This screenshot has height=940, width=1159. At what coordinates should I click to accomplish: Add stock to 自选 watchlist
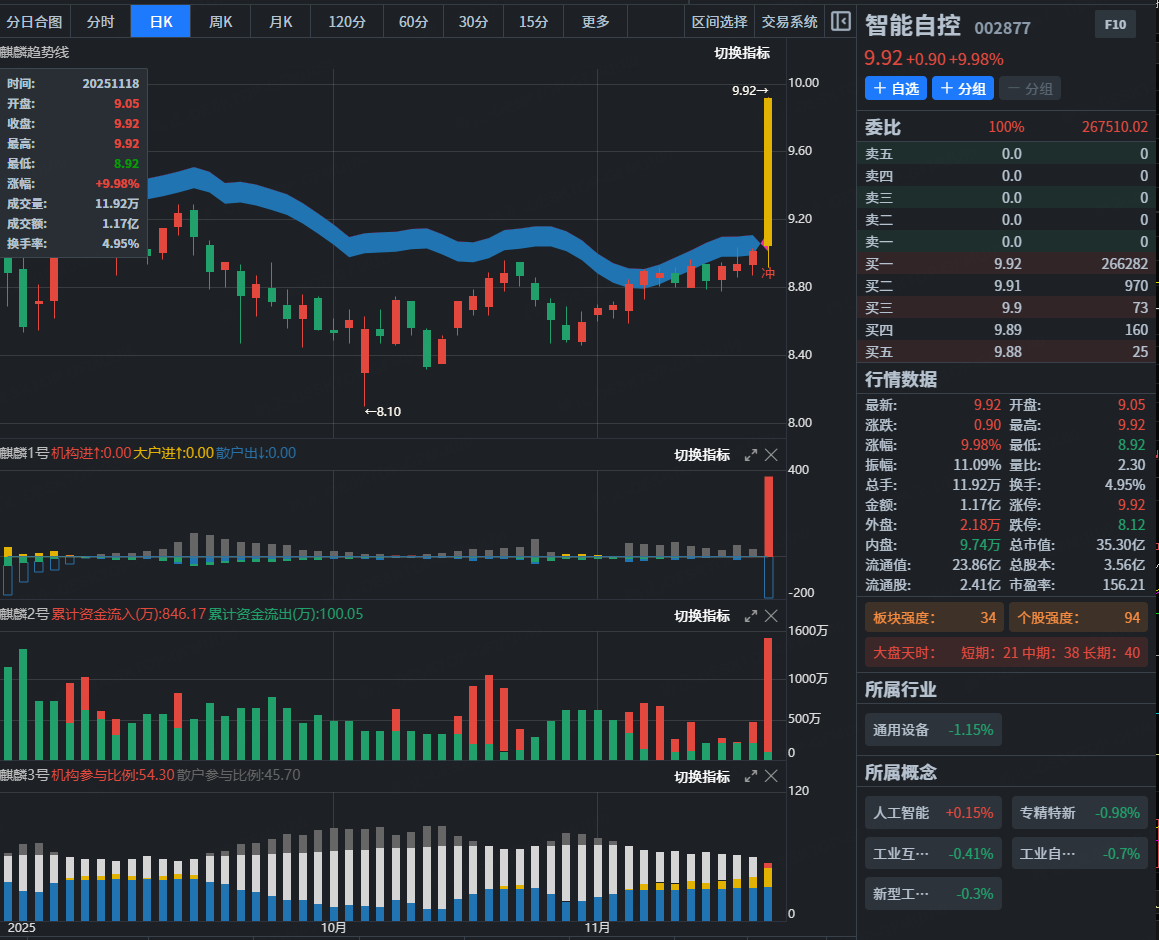[895, 89]
